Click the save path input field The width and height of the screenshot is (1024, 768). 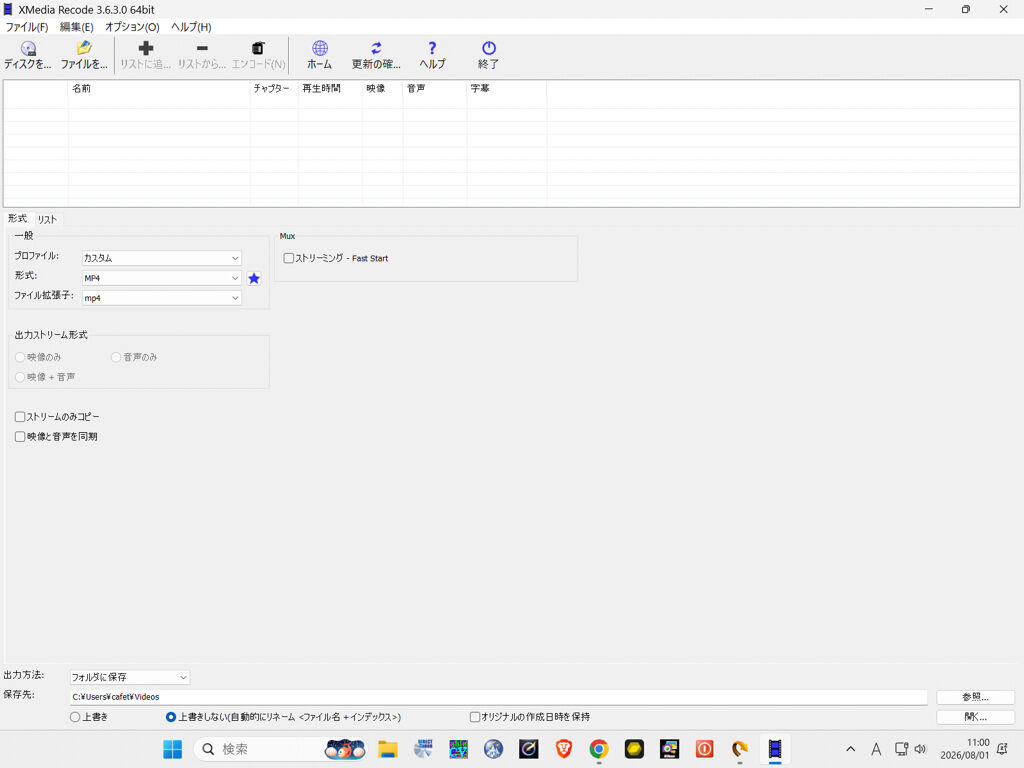coord(498,697)
